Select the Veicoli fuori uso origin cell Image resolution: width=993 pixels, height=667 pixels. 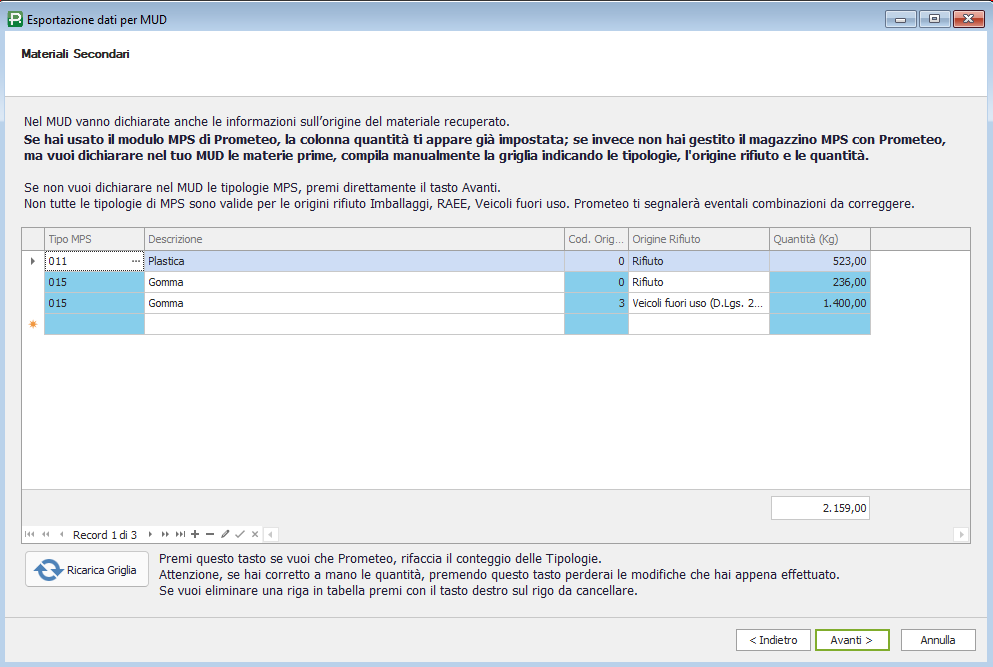point(698,303)
